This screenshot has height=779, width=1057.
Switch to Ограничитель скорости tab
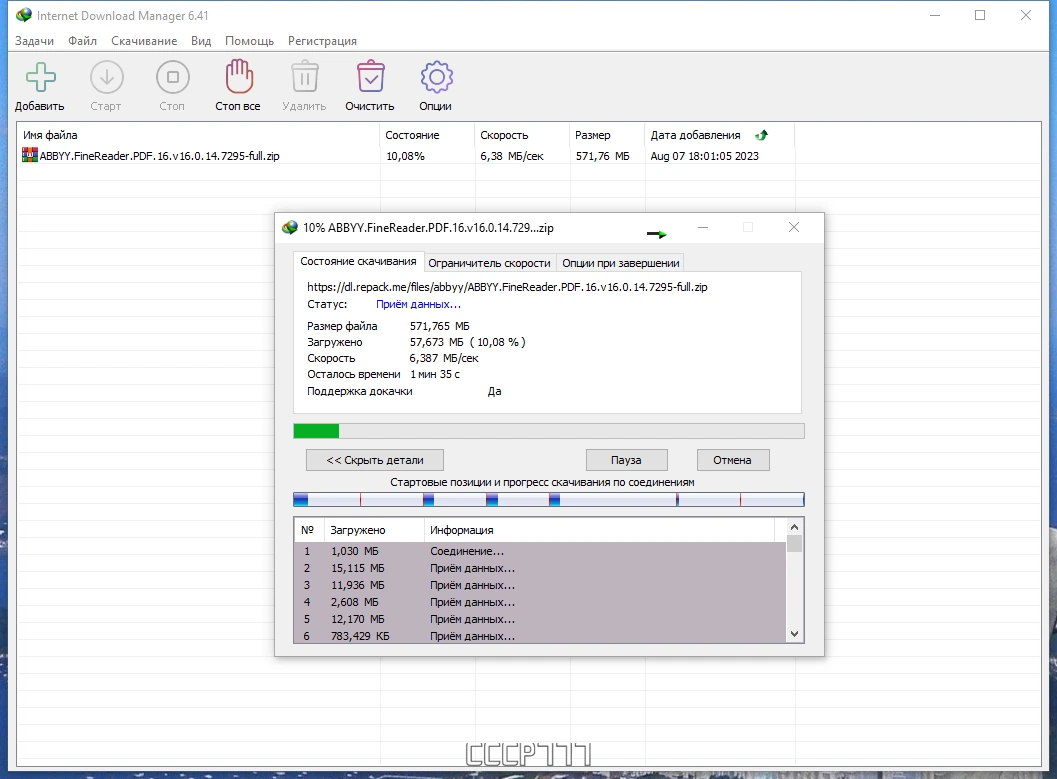489,263
